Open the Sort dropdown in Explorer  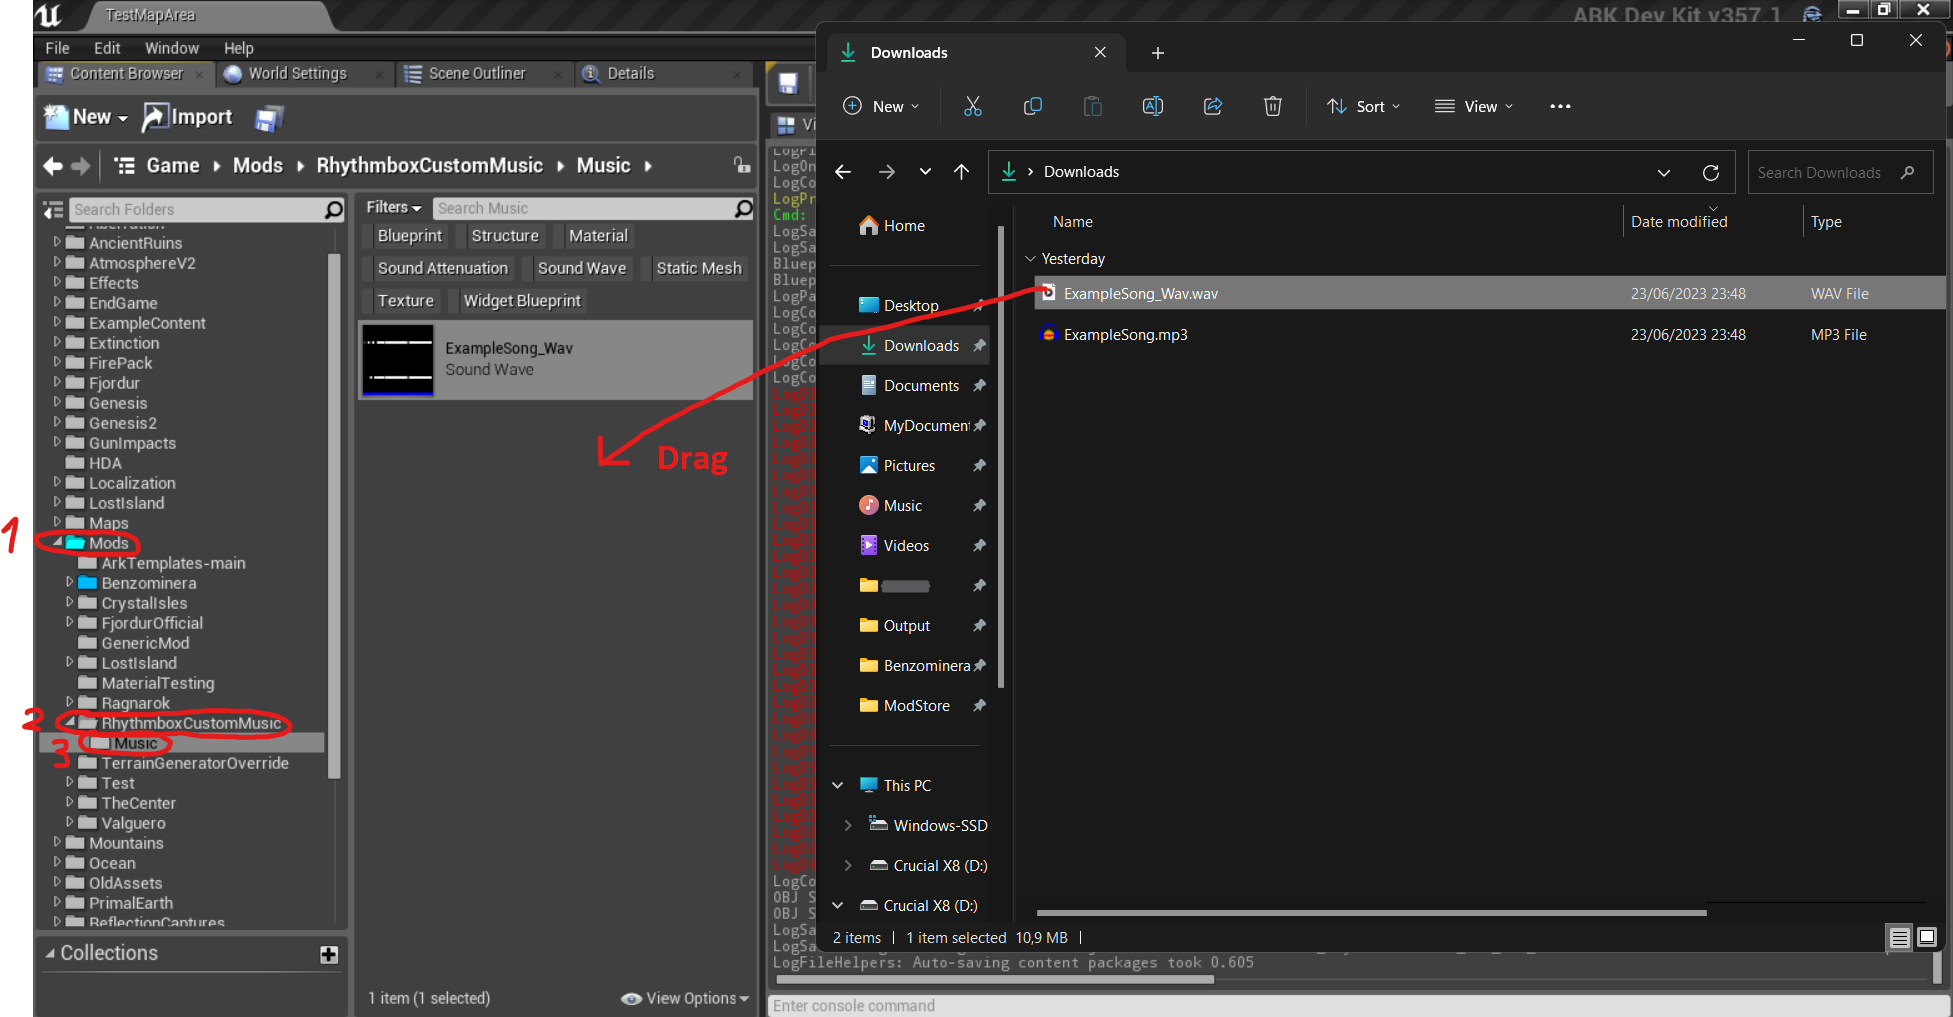[1363, 106]
